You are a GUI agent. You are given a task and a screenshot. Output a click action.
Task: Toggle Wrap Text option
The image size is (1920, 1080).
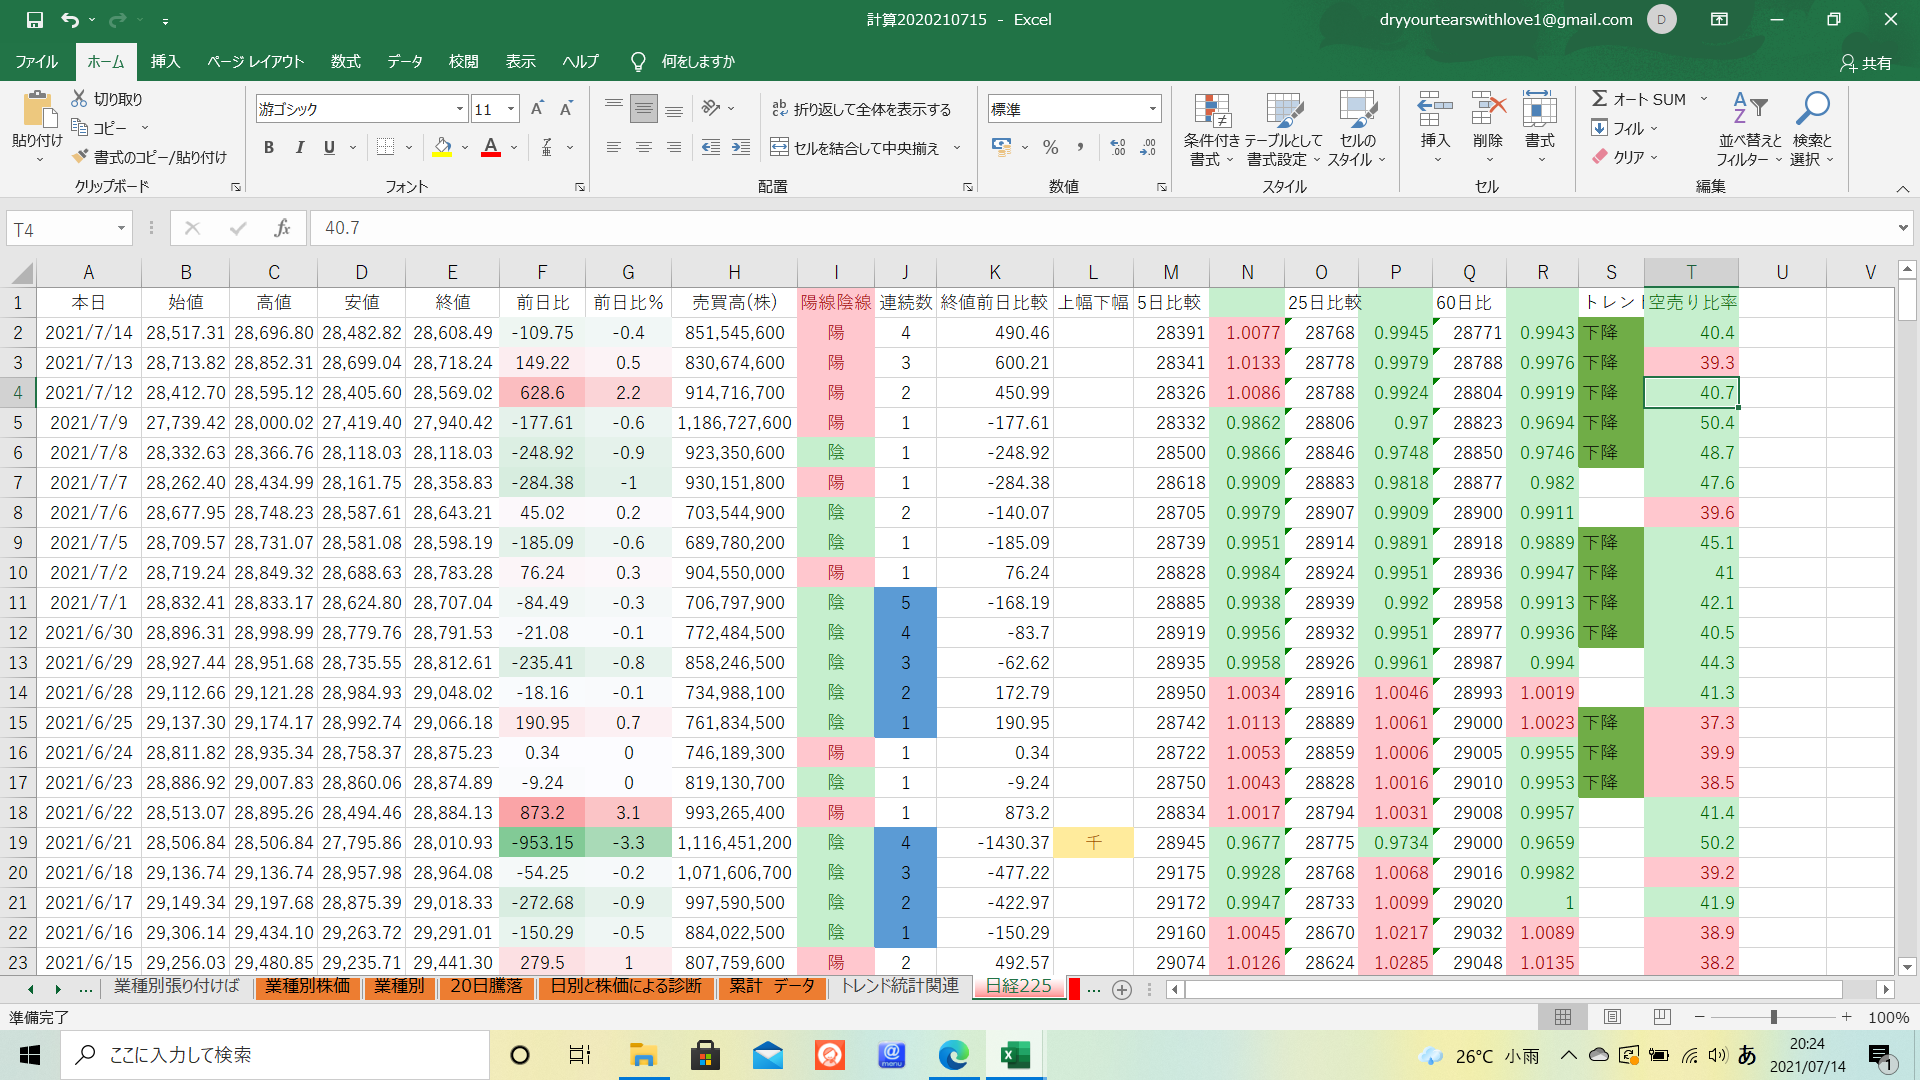tap(861, 109)
